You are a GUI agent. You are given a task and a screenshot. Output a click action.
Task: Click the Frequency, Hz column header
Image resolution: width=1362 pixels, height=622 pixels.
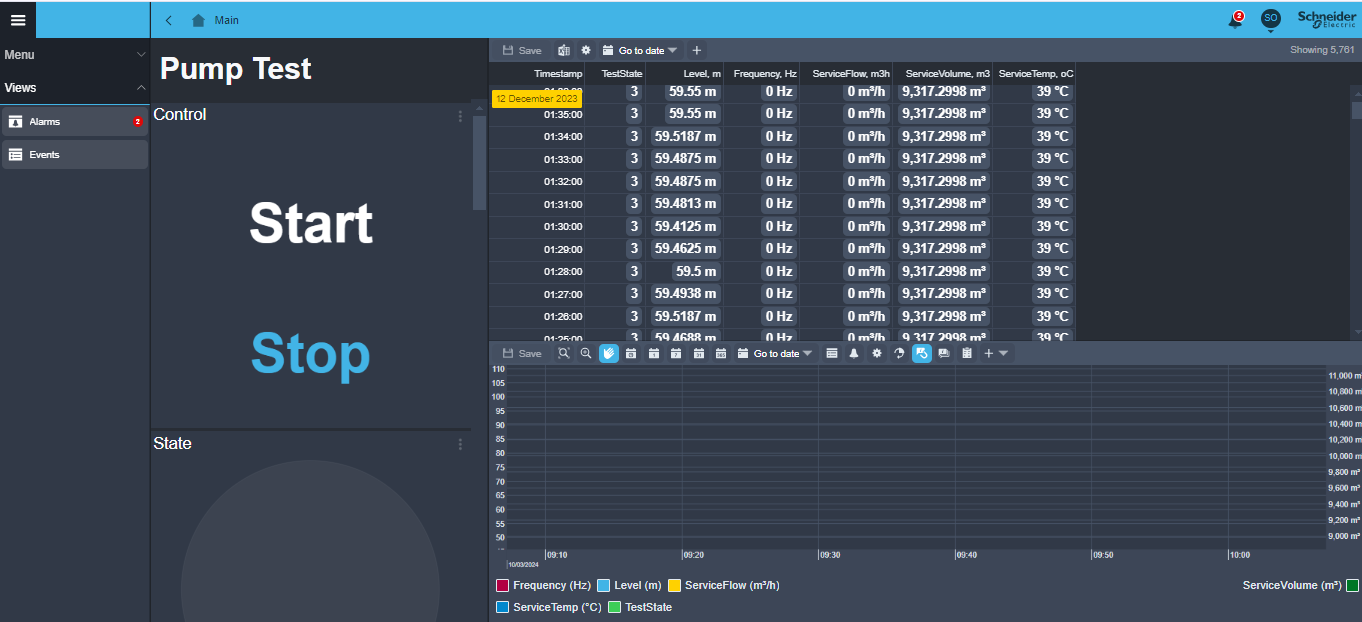(x=763, y=74)
